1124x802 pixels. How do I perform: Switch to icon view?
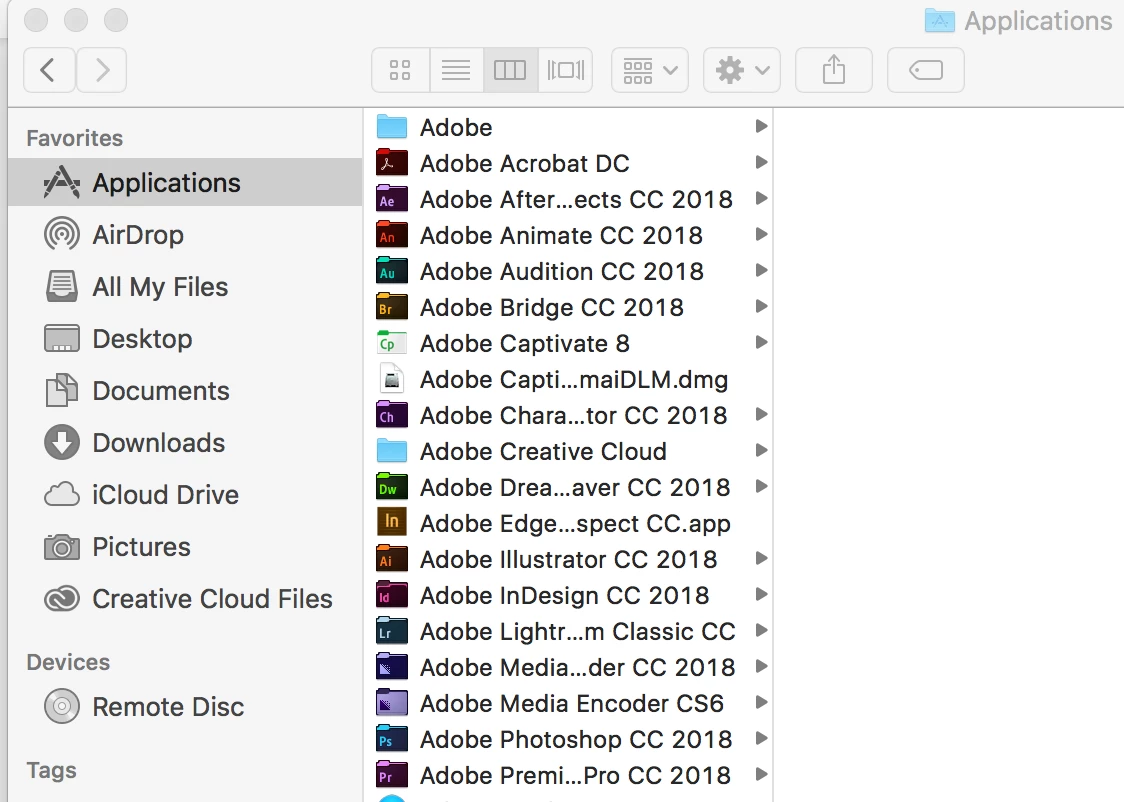pos(400,70)
